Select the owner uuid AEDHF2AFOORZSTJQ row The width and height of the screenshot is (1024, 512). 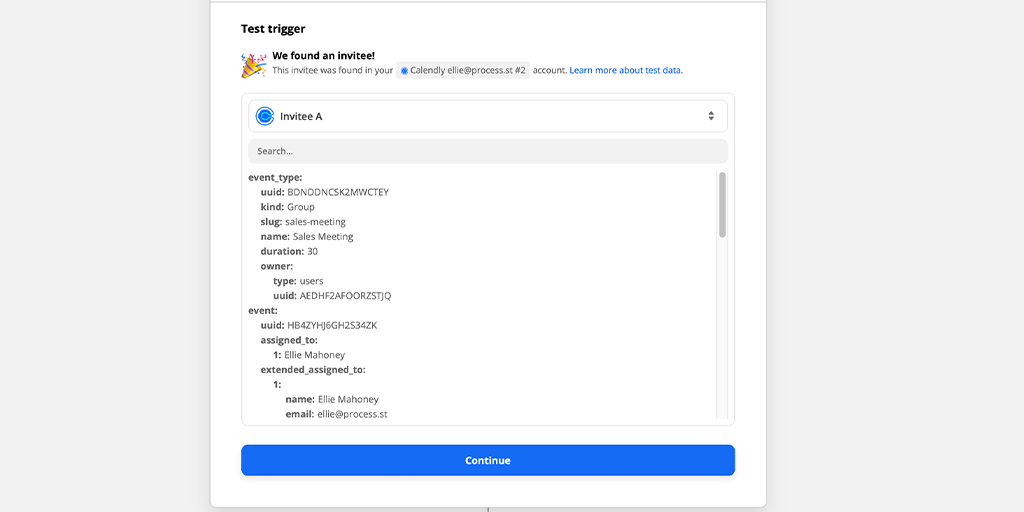[332, 296]
